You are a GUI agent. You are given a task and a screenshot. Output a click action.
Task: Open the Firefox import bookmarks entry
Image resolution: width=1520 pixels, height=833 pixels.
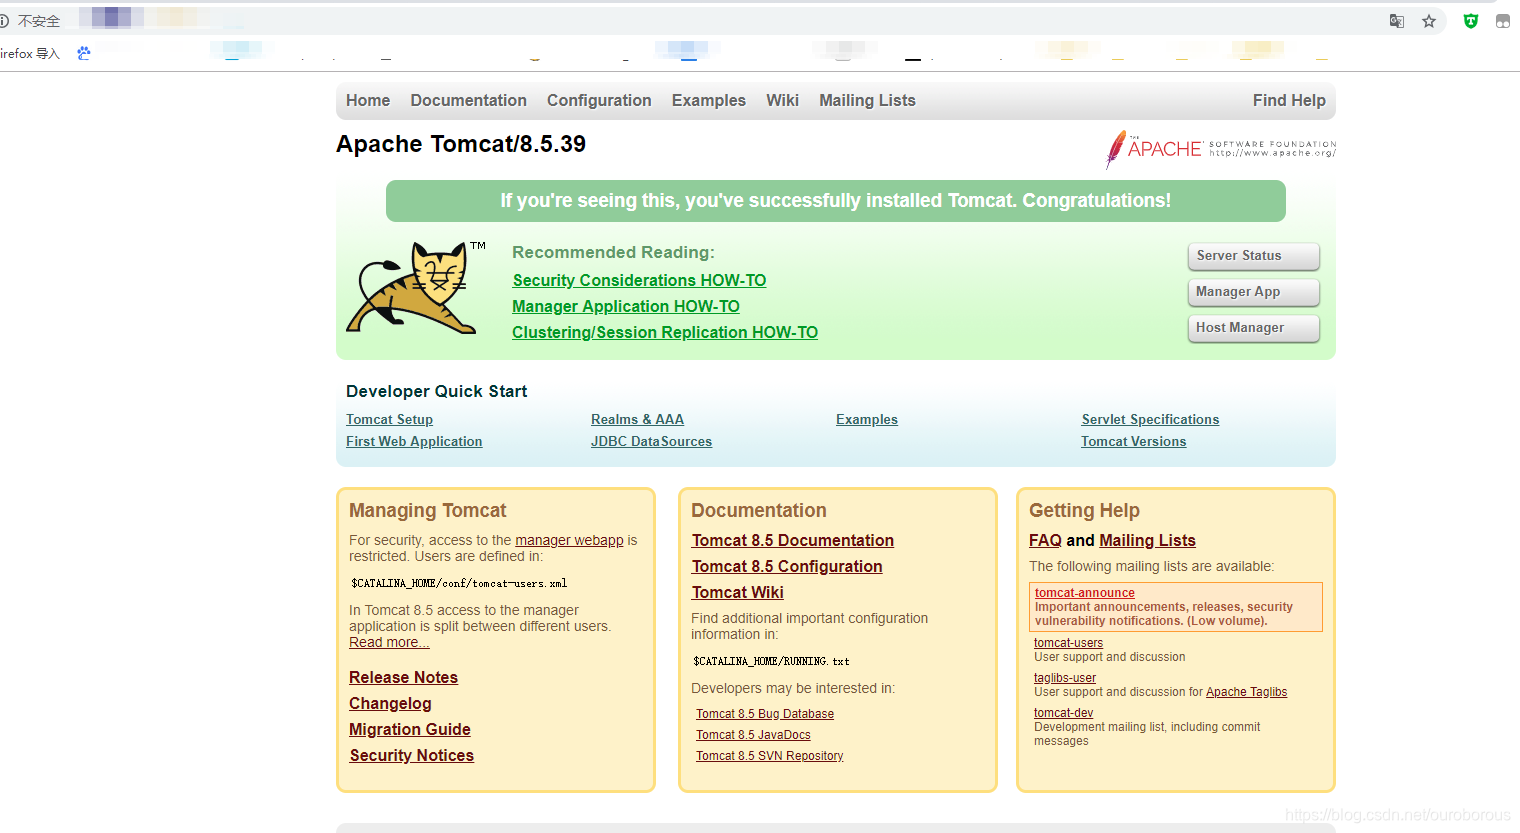pyautogui.click(x=30, y=54)
